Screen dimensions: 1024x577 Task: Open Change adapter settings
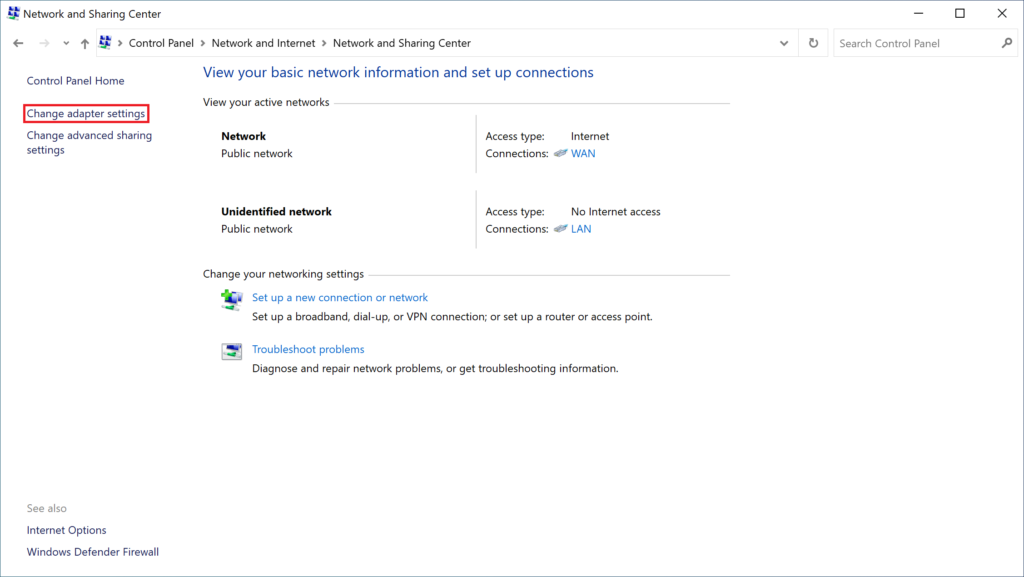pyautogui.click(x=86, y=113)
